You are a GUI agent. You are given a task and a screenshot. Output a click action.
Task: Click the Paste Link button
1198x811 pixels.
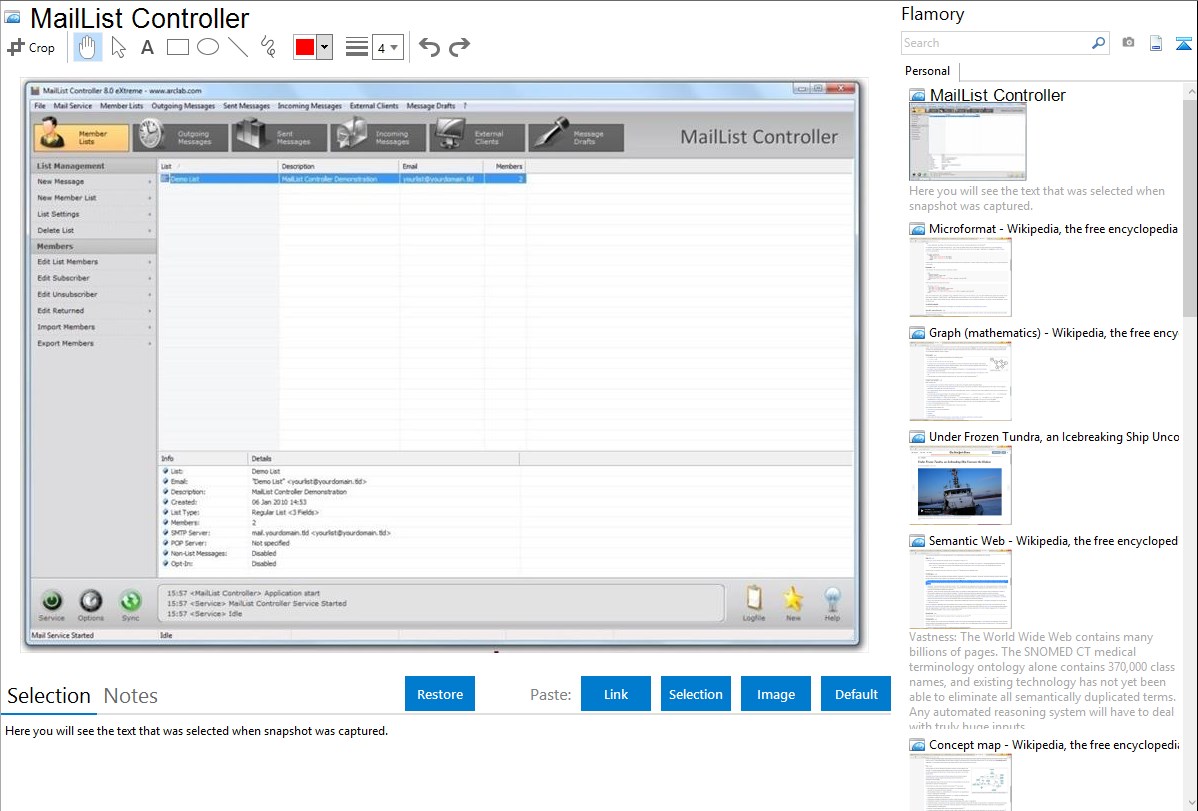click(616, 694)
